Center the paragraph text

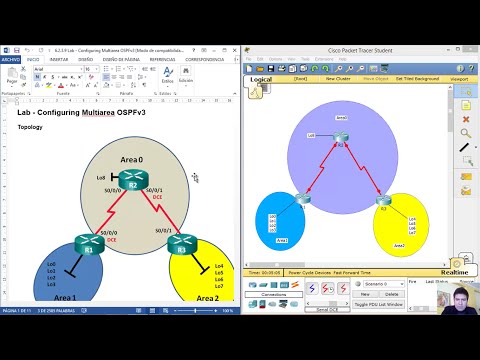[x=114, y=77]
